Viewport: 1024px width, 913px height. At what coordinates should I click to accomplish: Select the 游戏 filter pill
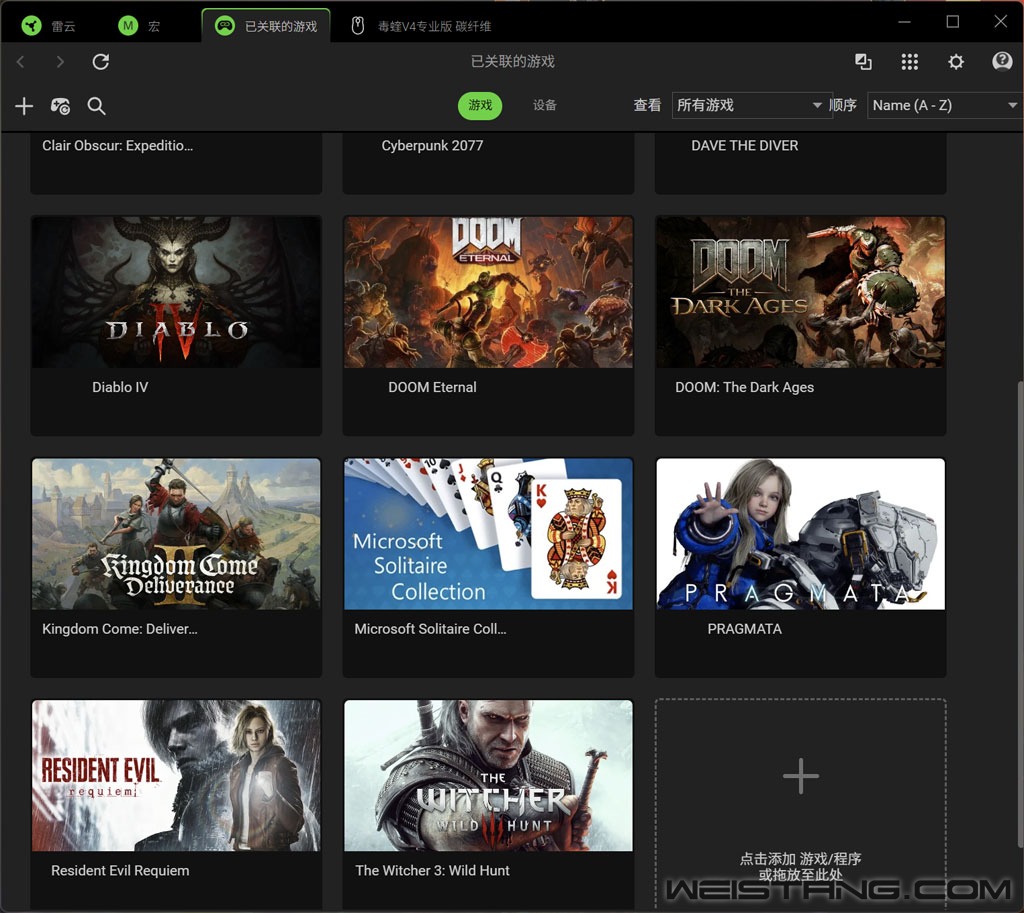pyautogui.click(x=480, y=105)
